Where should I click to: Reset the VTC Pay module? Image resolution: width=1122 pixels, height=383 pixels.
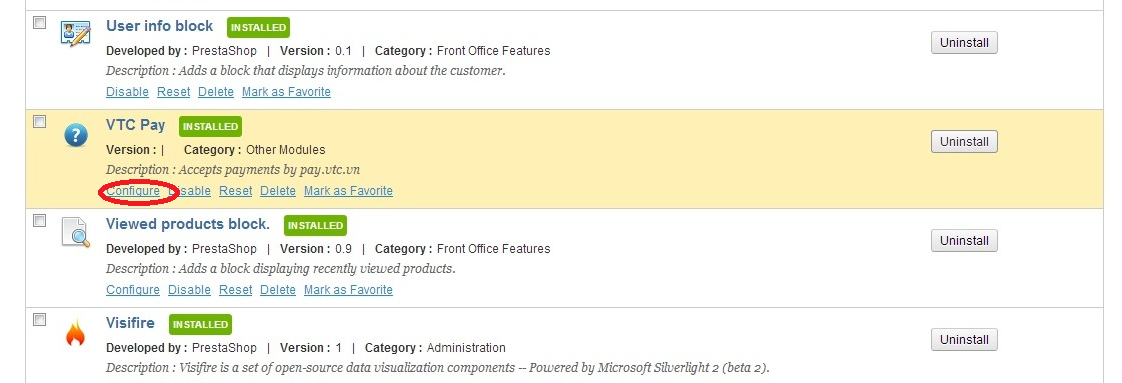235,191
